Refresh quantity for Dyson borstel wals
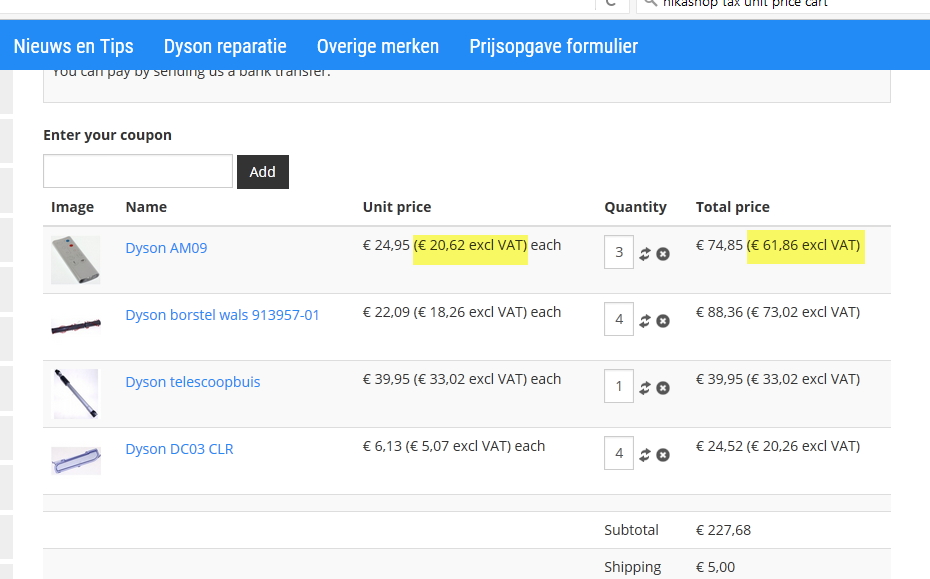The image size is (930, 579). tap(645, 321)
